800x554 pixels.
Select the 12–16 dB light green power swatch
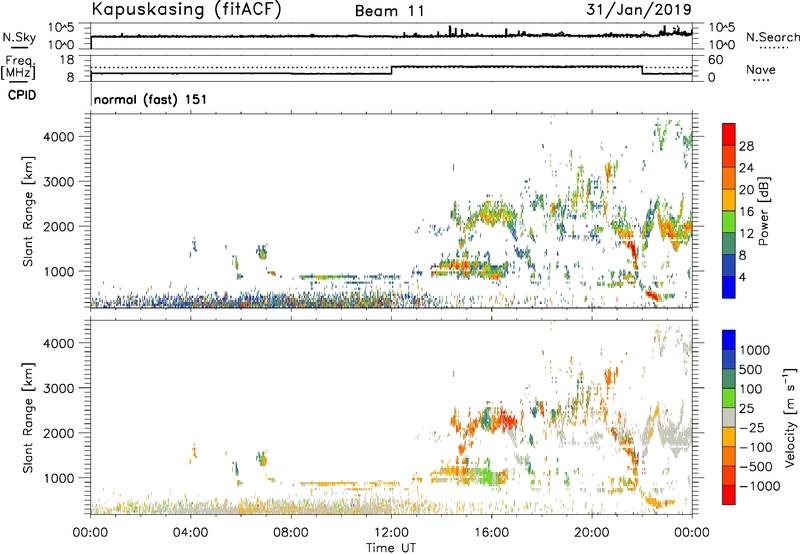click(x=729, y=221)
